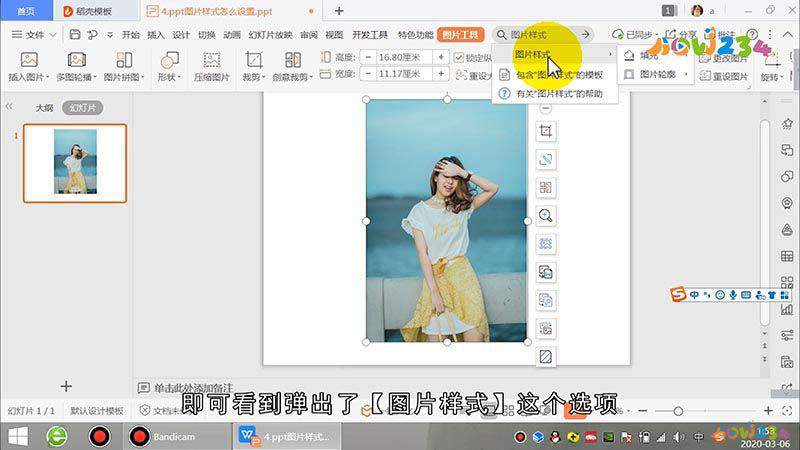Image resolution: width=800 pixels, height=450 pixels.
Task: Open the sliders settings icon in right sidebar
Action: coord(787,335)
